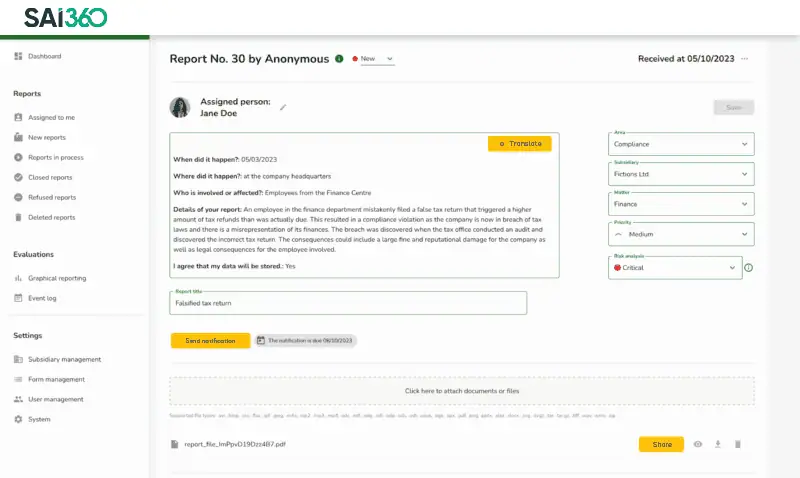
Task: Delete the attached report PDF file
Action: coord(738,444)
